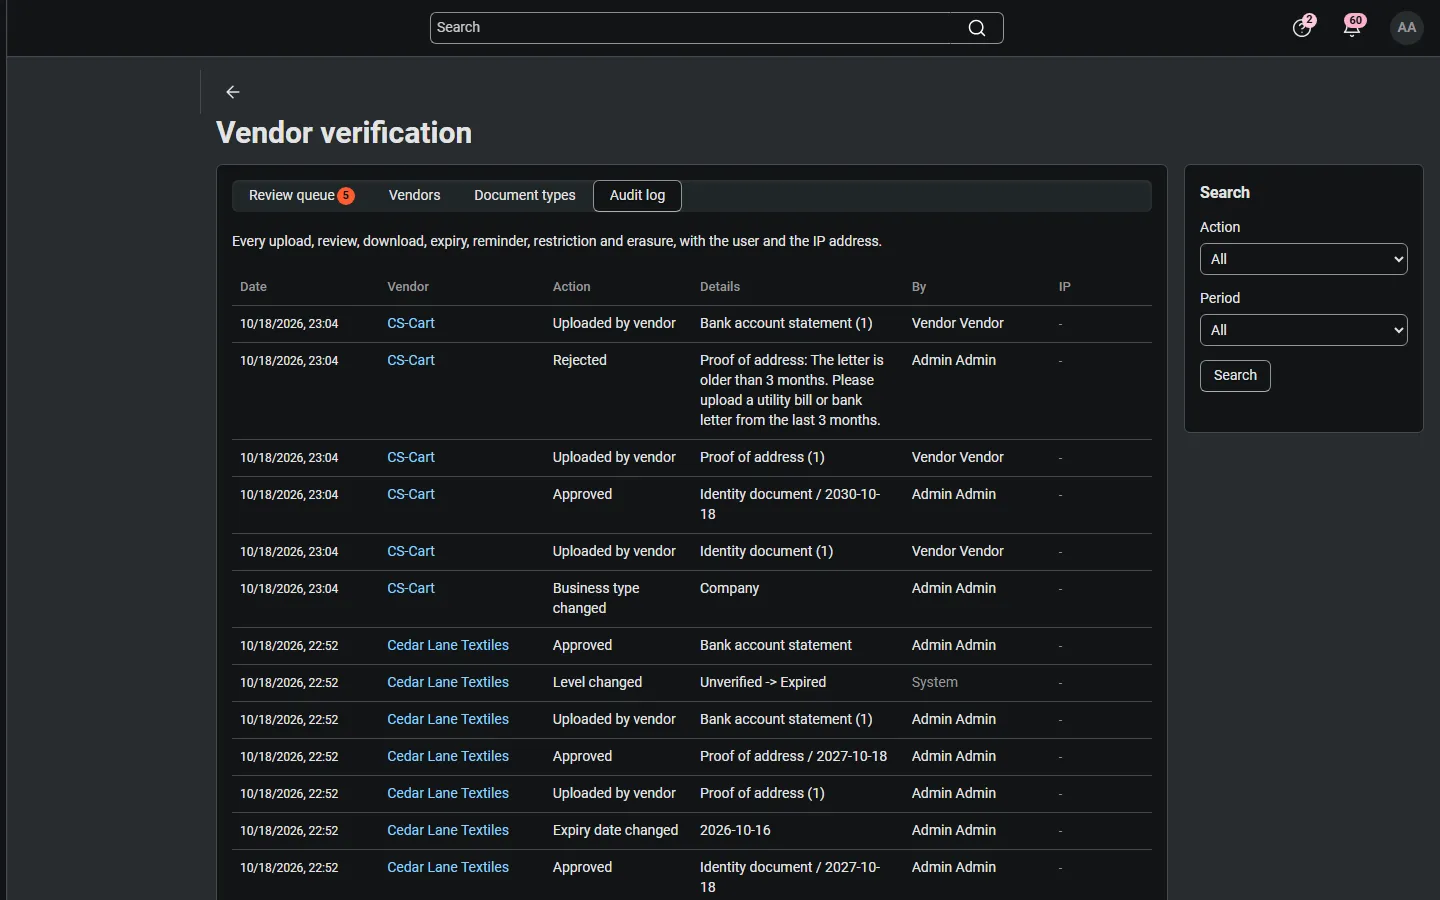Click the '5' badge on Review queue
Screen dimensions: 1440x900
point(346,196)
